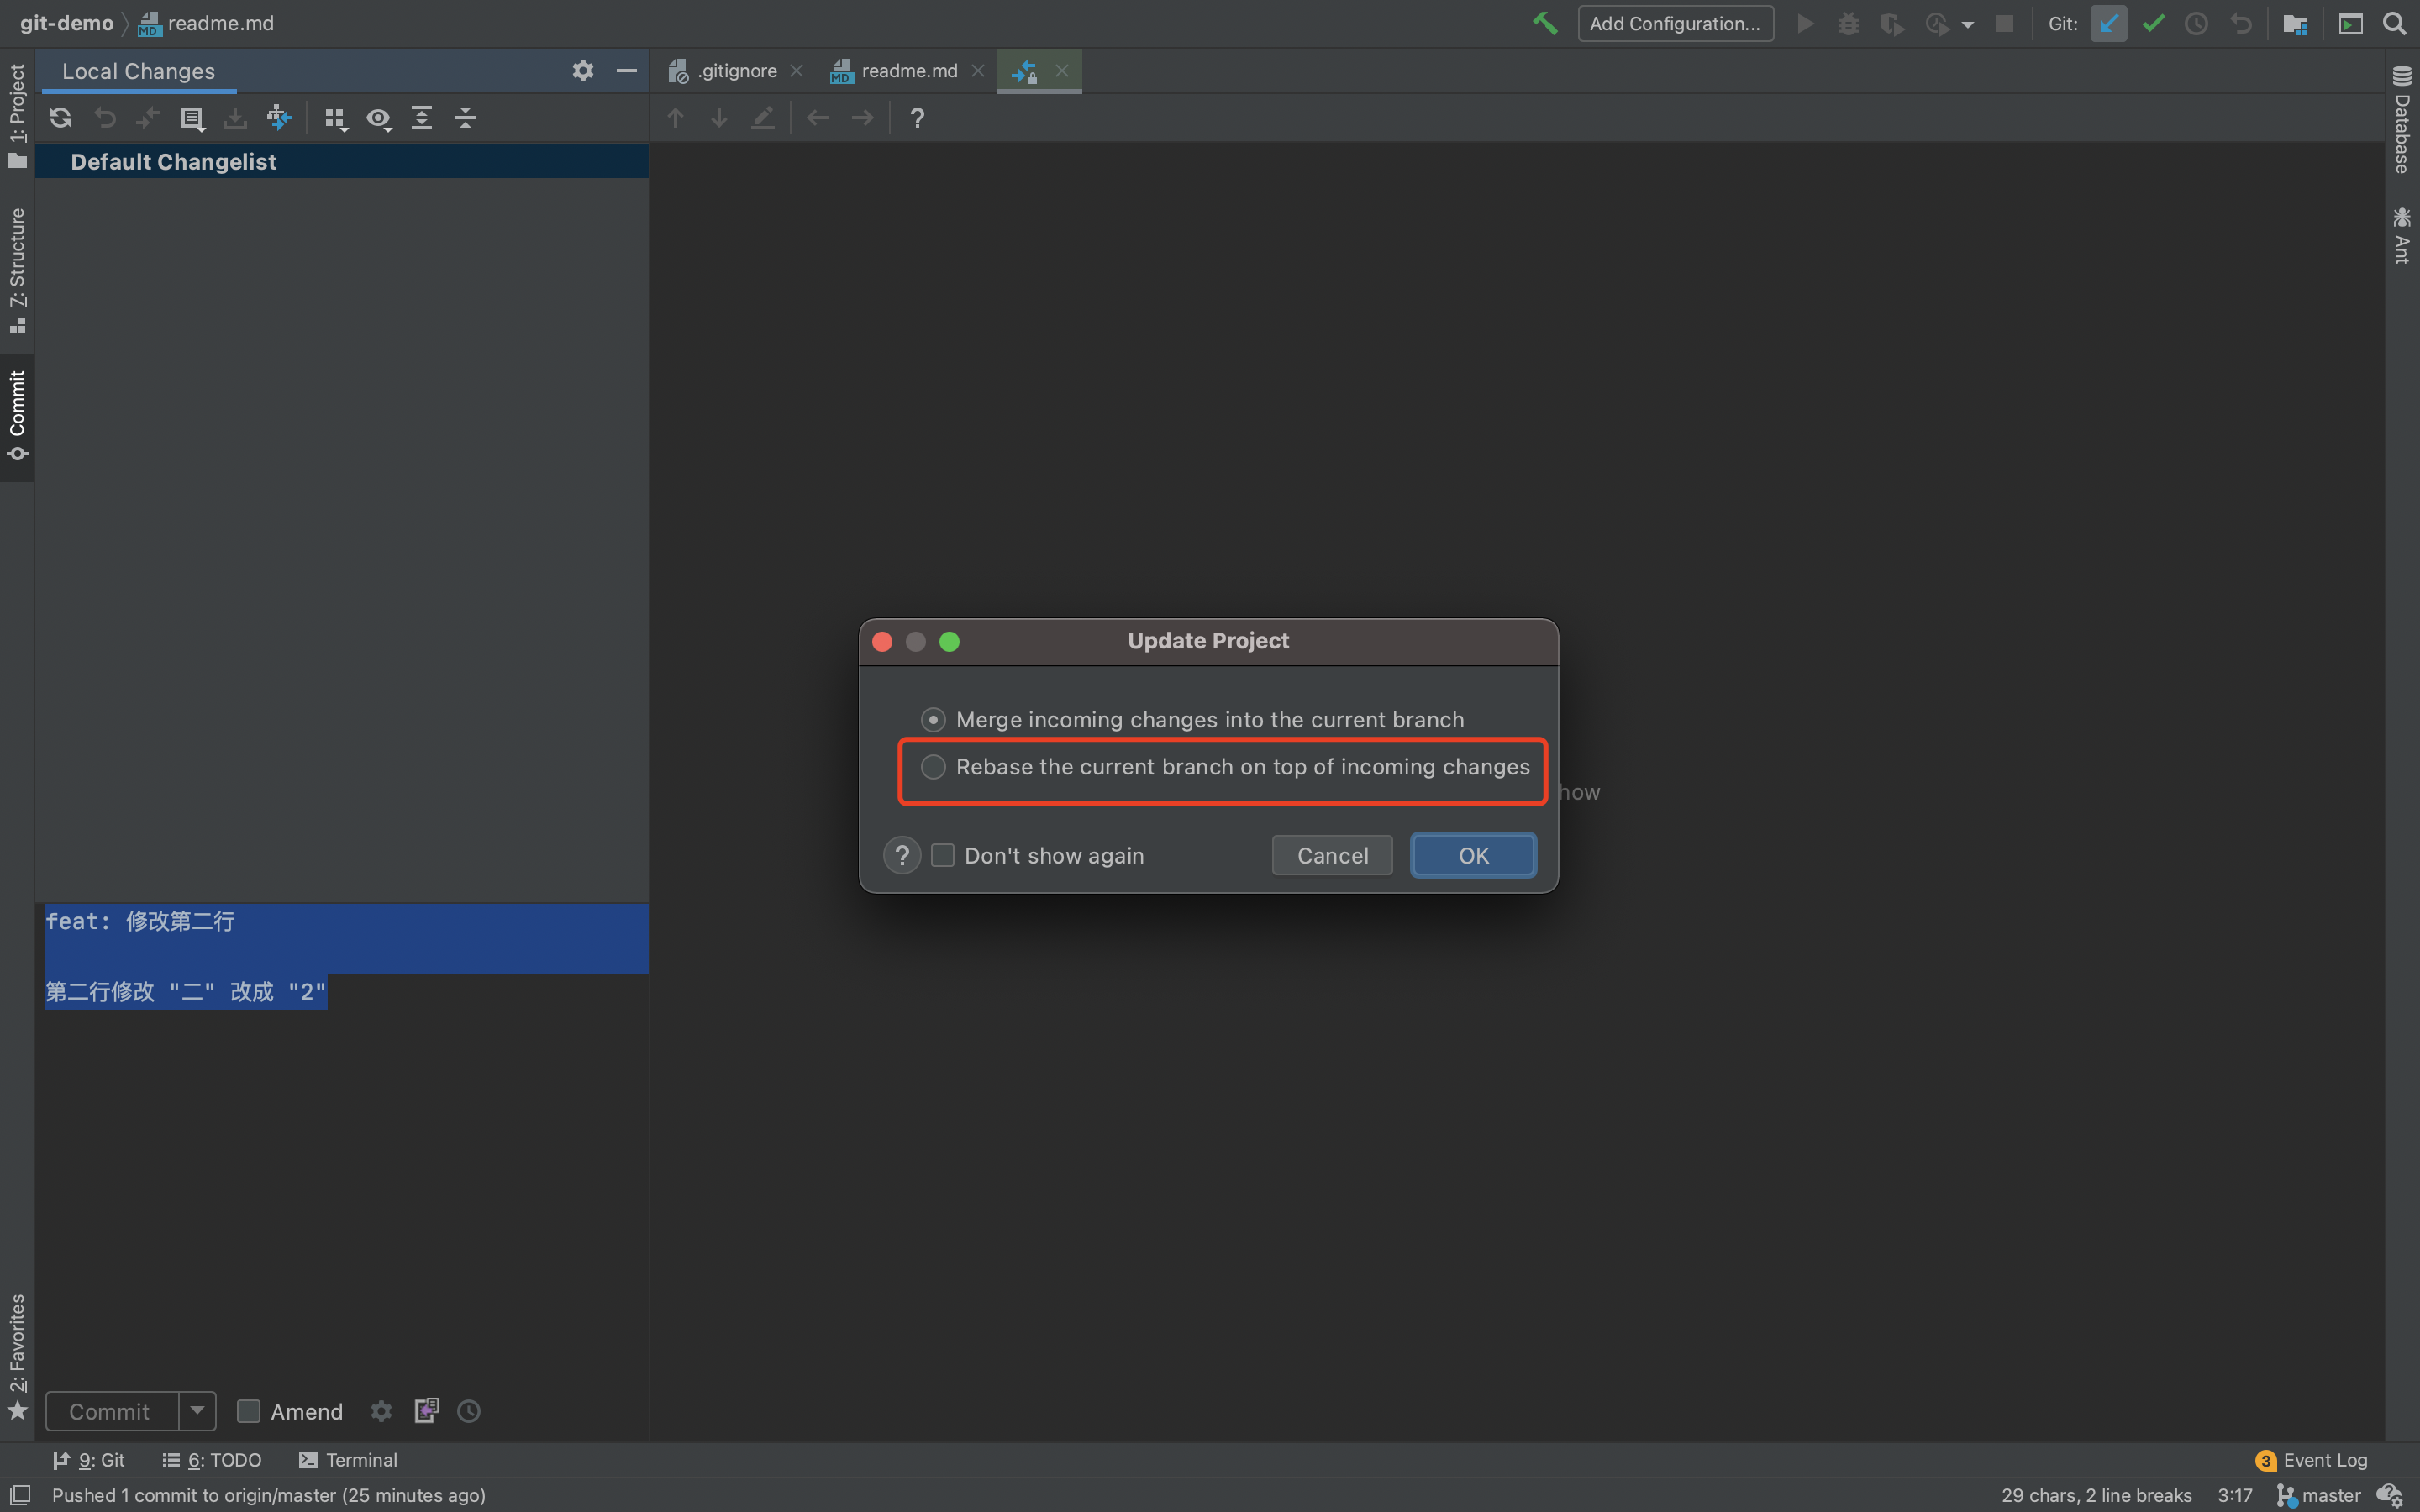This screenshot has height=1512, width=2420.
Task: Open commit message history clock icon
Action: coord(468,1410)
